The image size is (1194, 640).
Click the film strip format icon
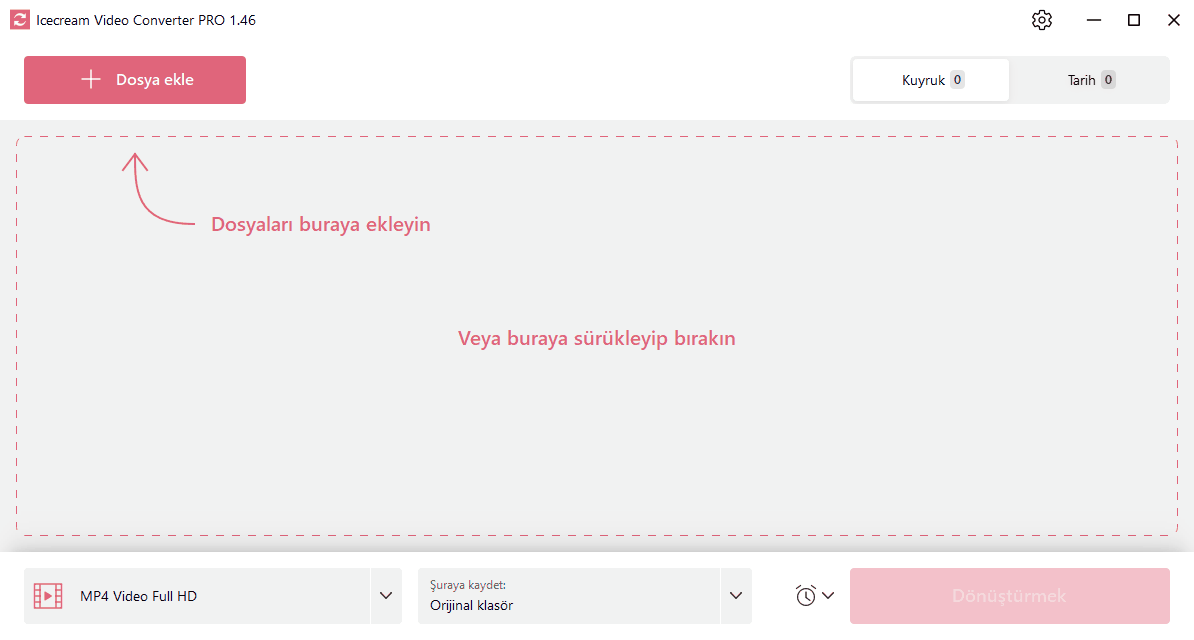(48, 596)
